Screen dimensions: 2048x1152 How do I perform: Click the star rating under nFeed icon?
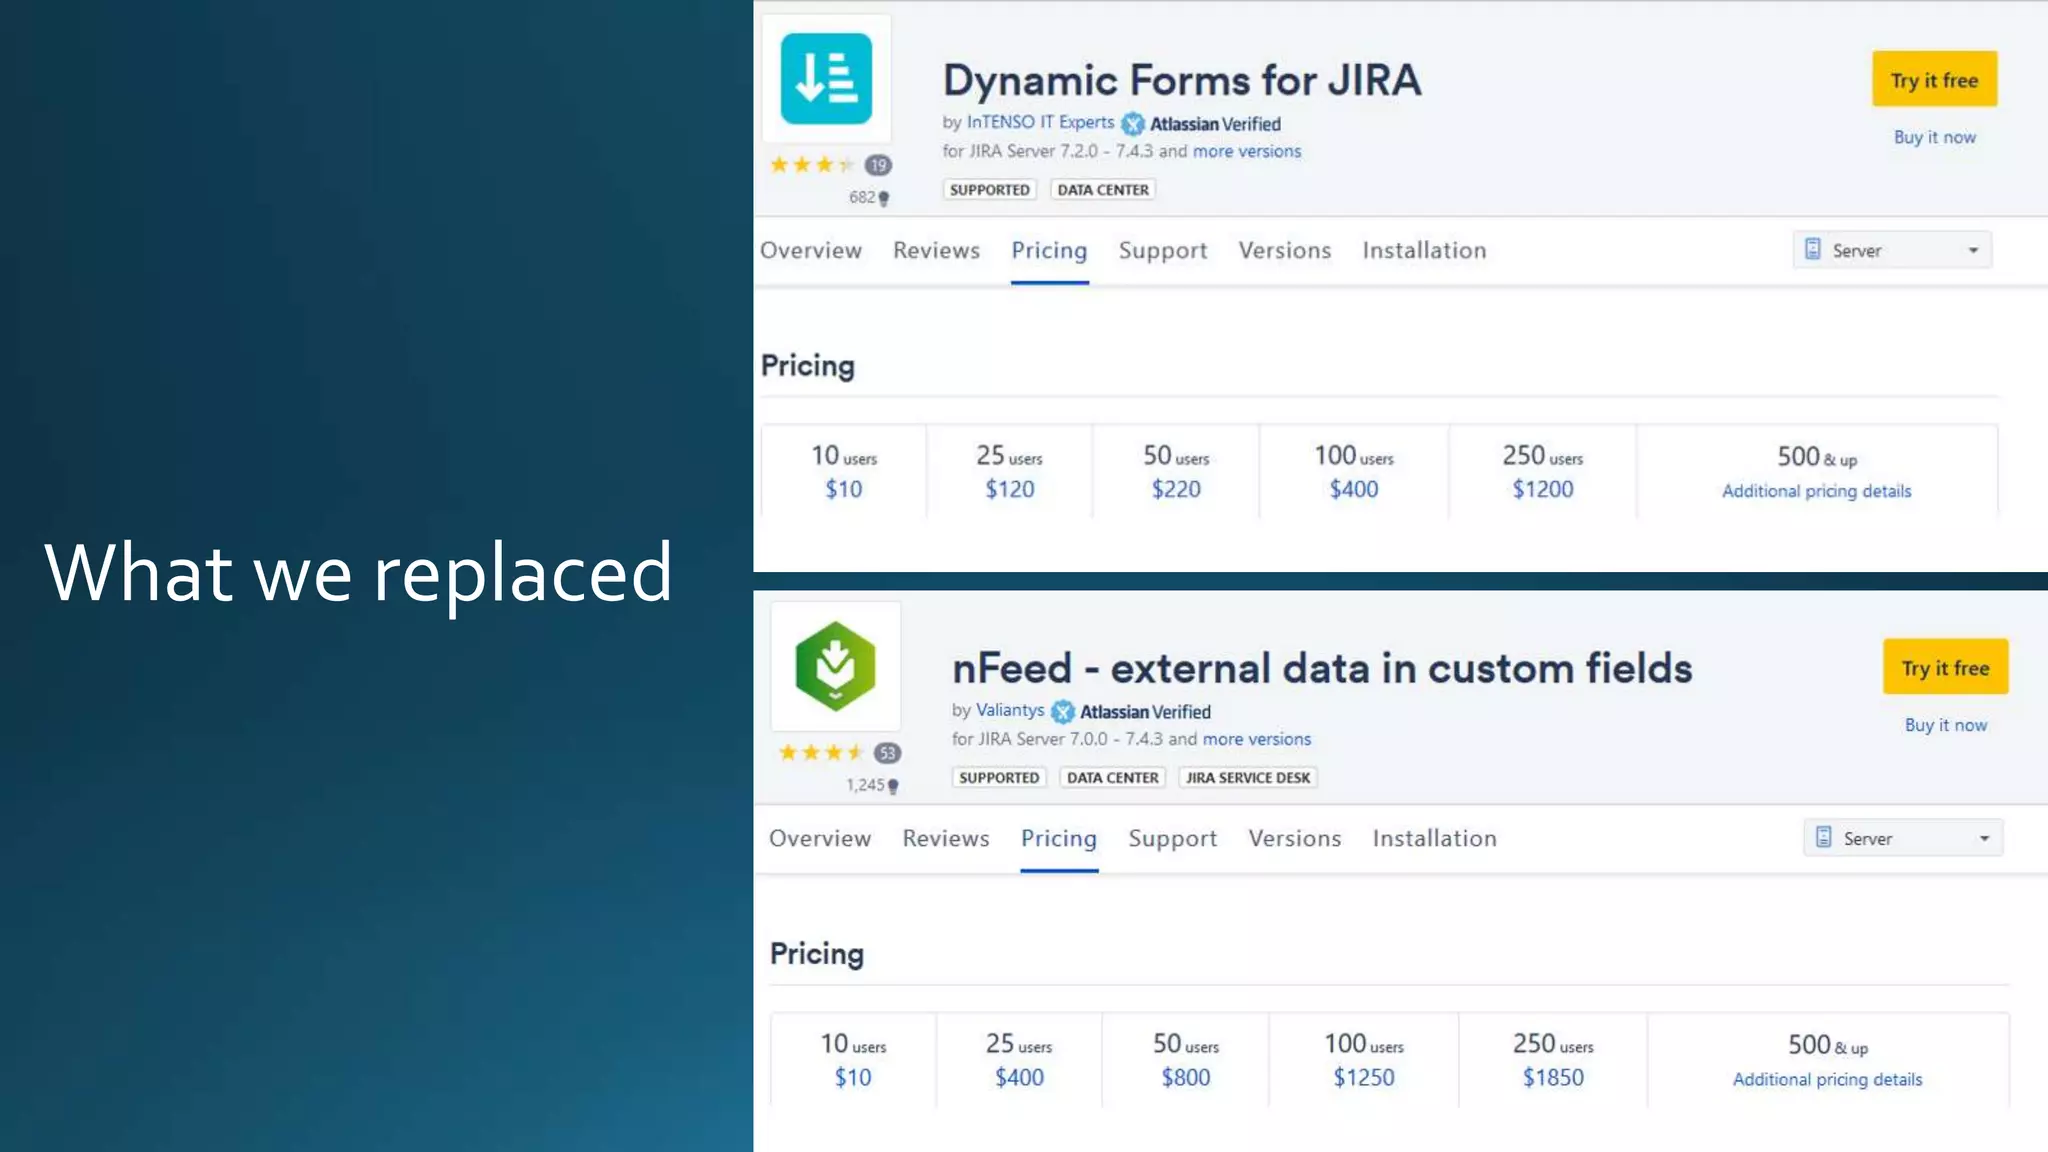(x=820, y=753)
